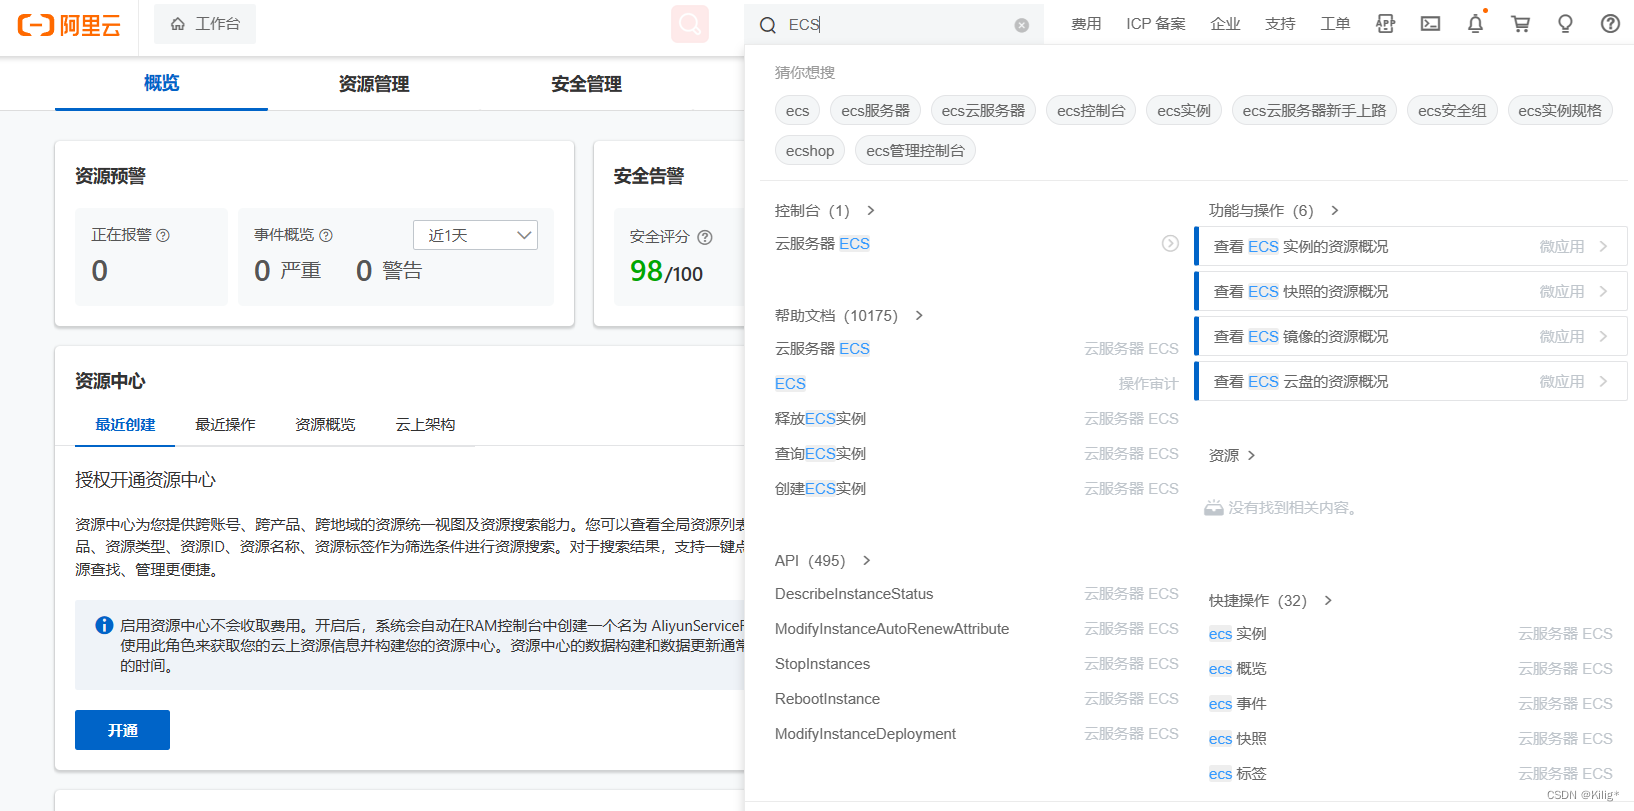Choose the ecshop suggestion chip
This screenshot has height=811, width=1634.
coord(810,151)
